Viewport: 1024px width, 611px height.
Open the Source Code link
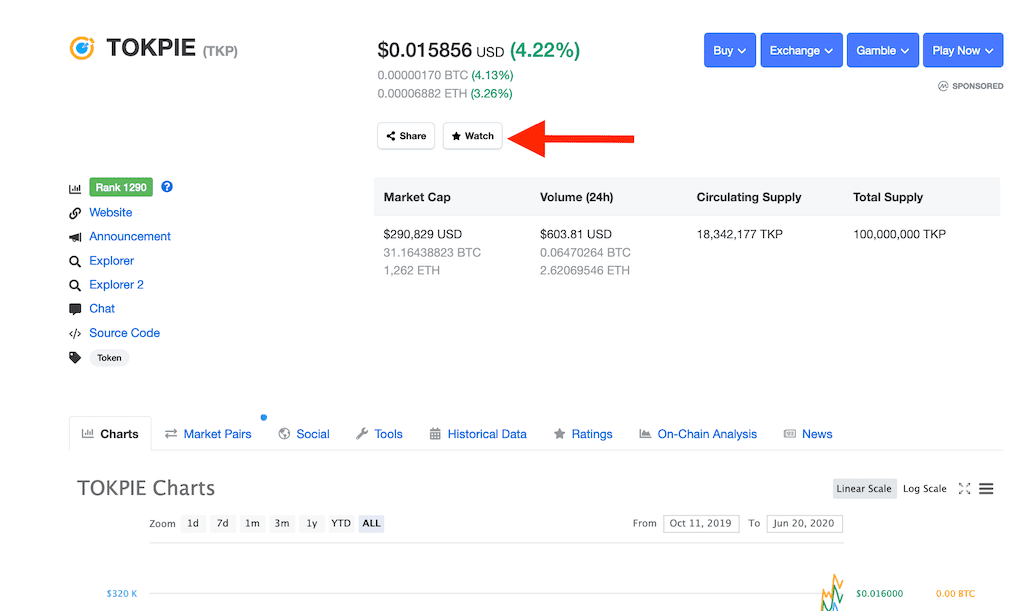[125, 333]
